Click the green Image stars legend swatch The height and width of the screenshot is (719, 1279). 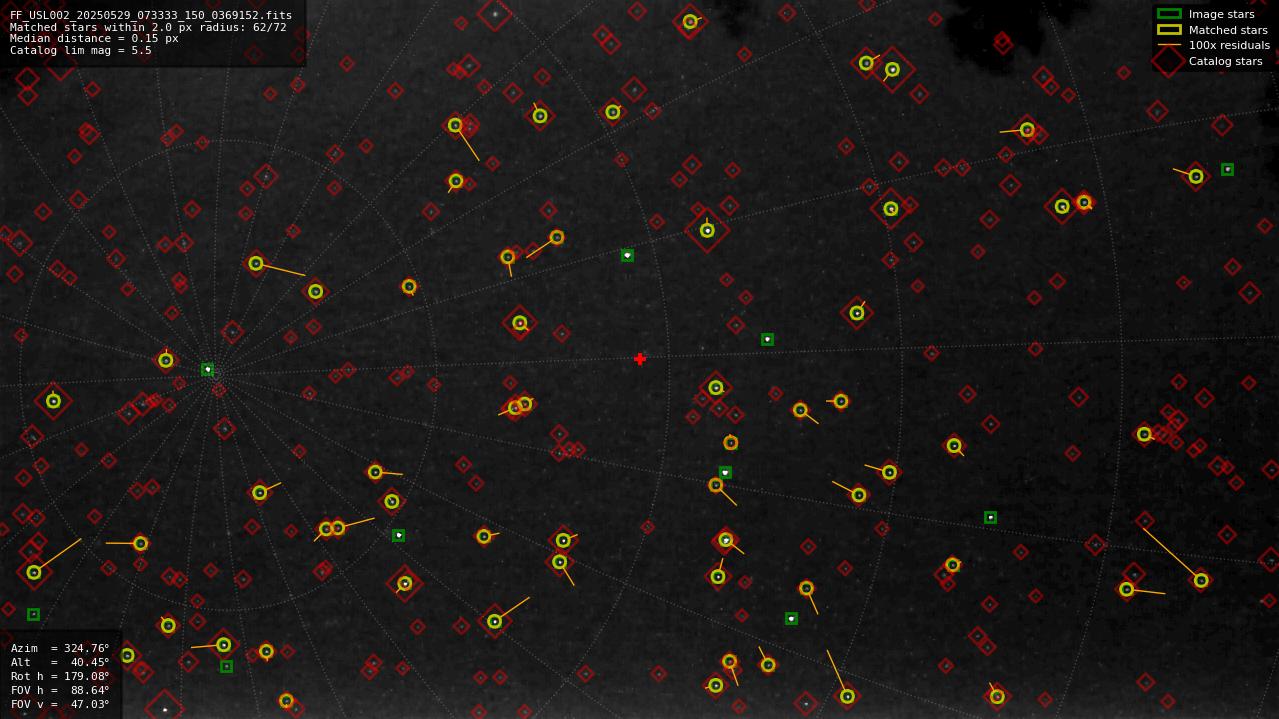tap(1168, 14)
